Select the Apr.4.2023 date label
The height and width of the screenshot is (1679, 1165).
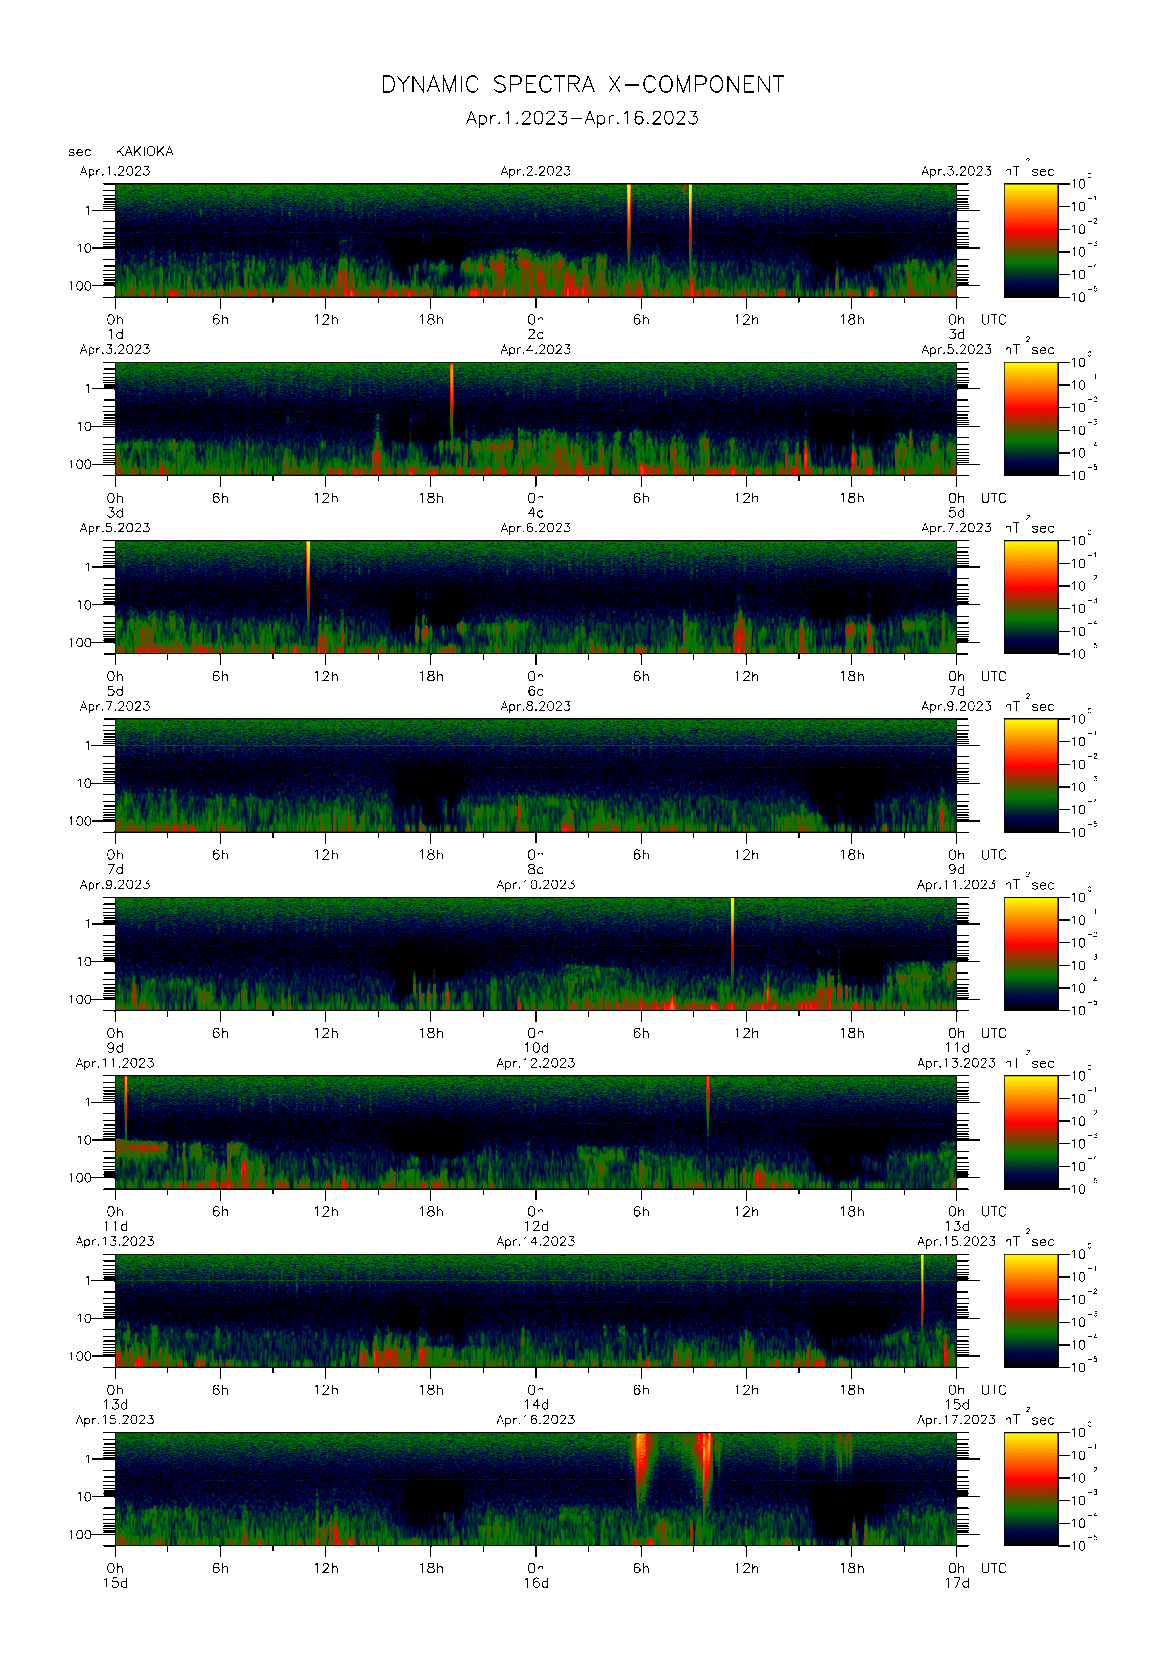536,350
